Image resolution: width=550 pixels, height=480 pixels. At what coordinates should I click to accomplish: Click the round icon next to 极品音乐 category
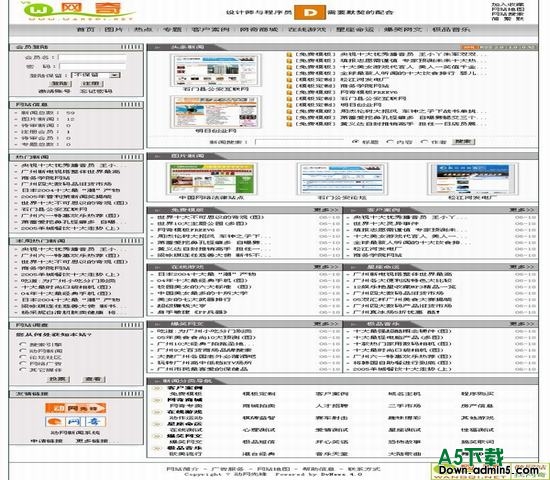[x=157, y=448]
